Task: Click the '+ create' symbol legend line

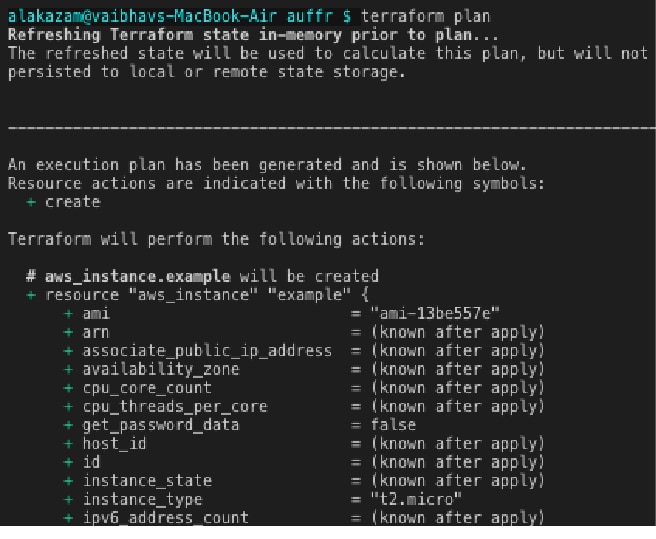Action: click(64, 202)
